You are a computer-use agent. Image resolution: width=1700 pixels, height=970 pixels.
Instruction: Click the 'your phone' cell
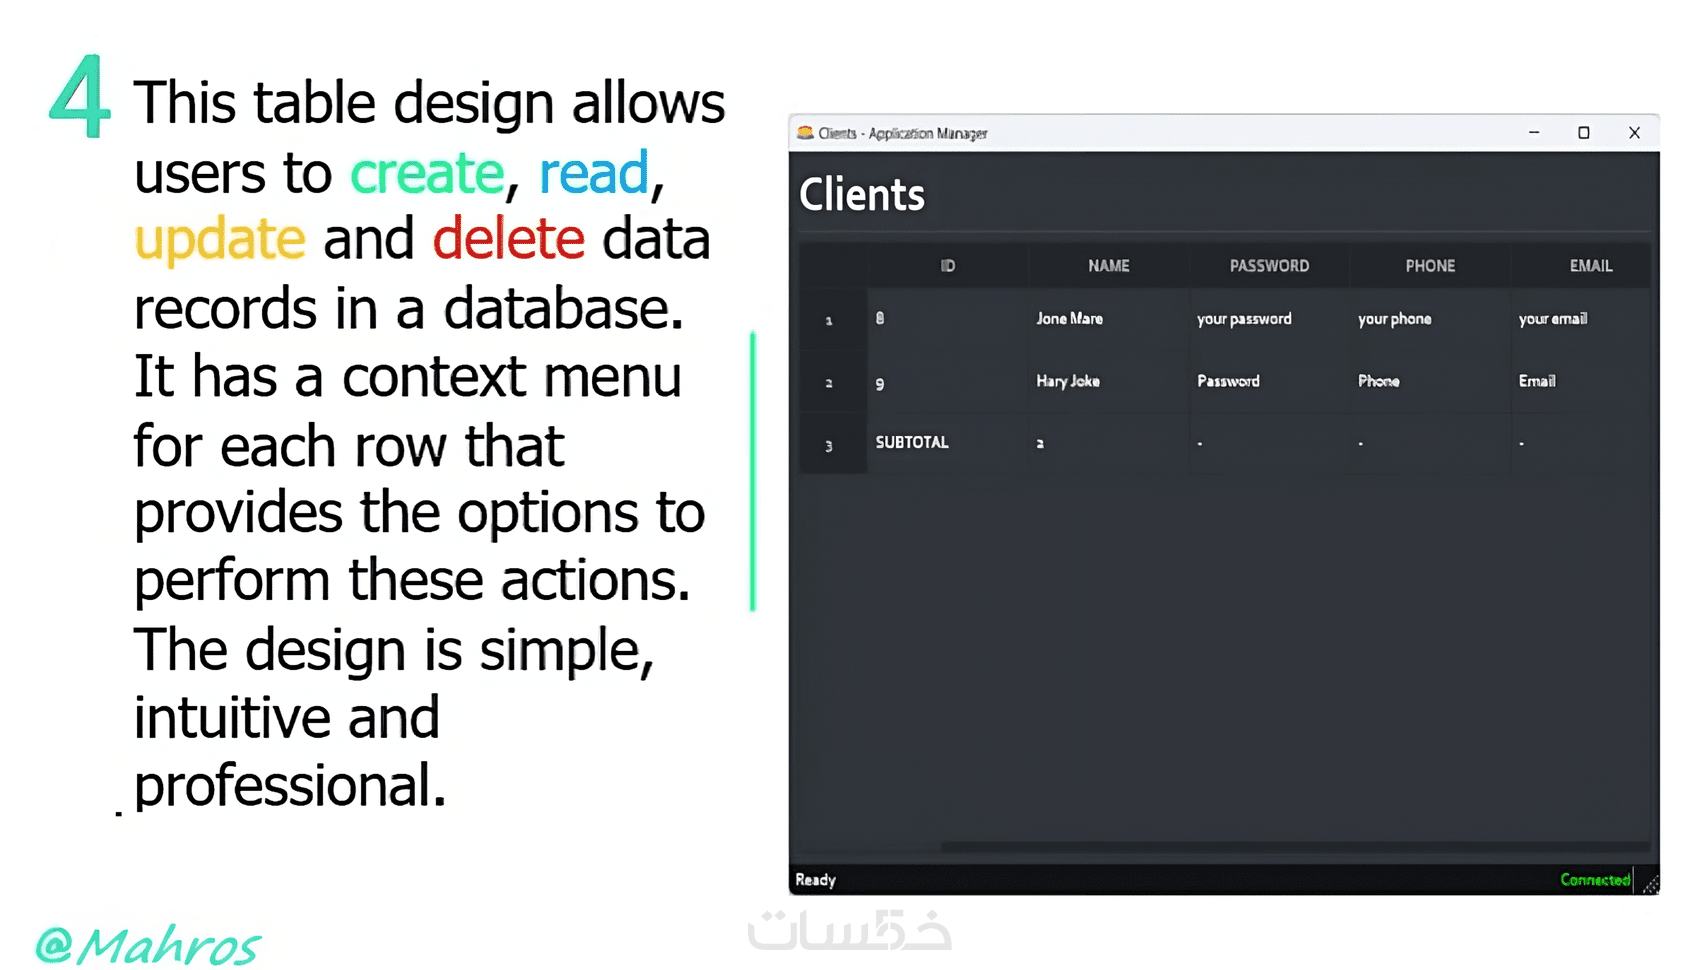(1430, 319)
